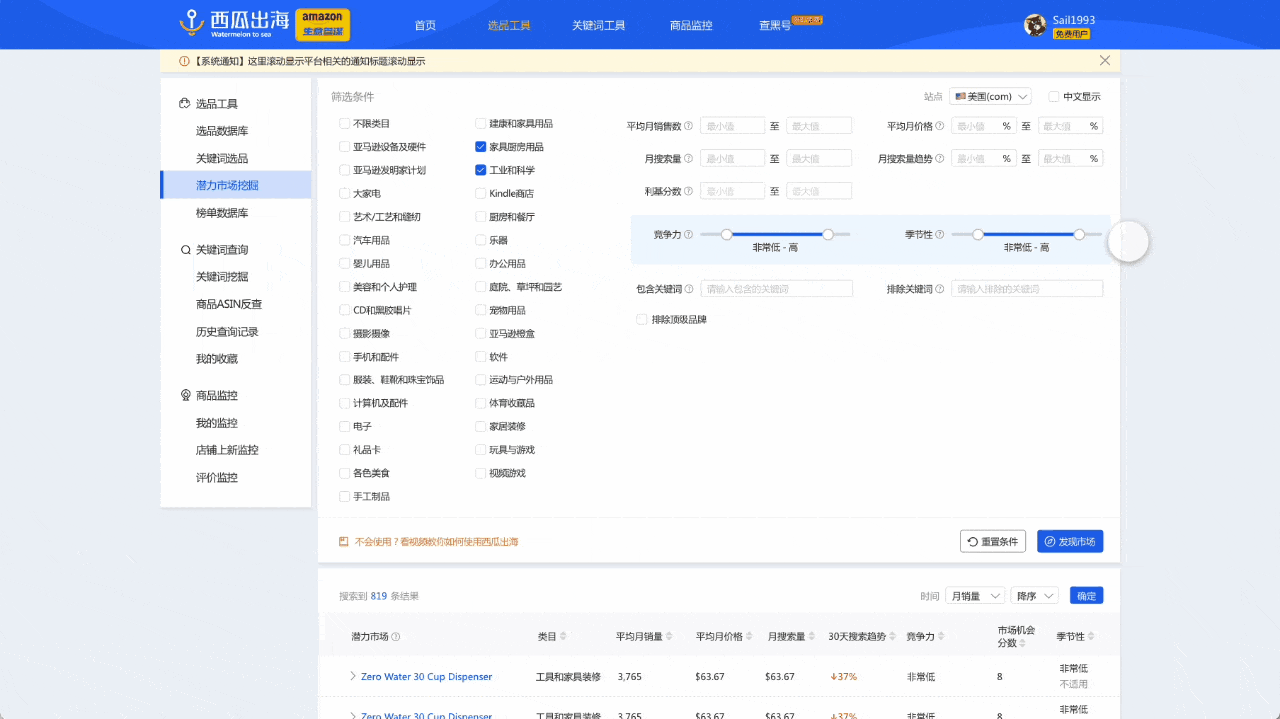Click help icon beside 竞争力 slider

[688, 234]
